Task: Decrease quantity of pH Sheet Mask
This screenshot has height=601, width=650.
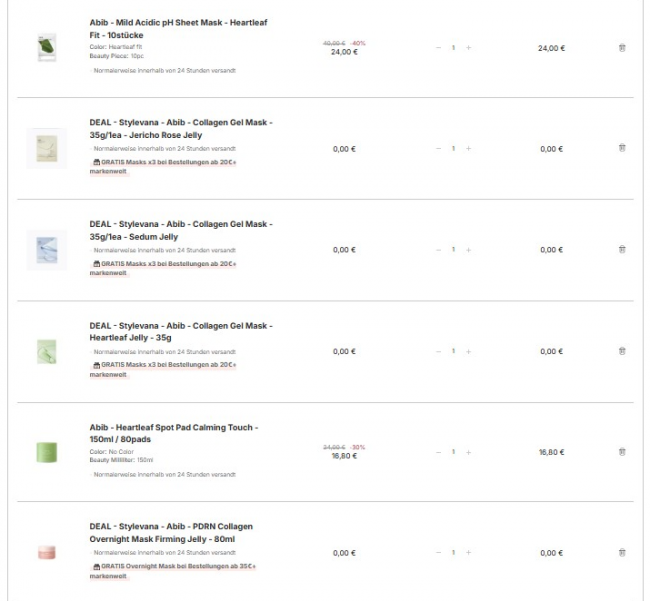Action: [x=437, y=47]
